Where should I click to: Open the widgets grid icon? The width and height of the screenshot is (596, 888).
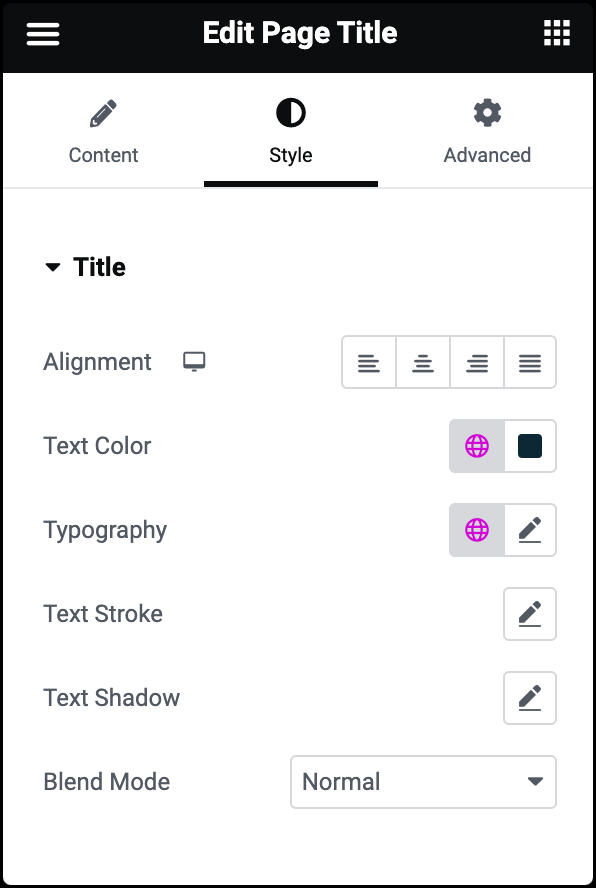[x=557, y=33]
